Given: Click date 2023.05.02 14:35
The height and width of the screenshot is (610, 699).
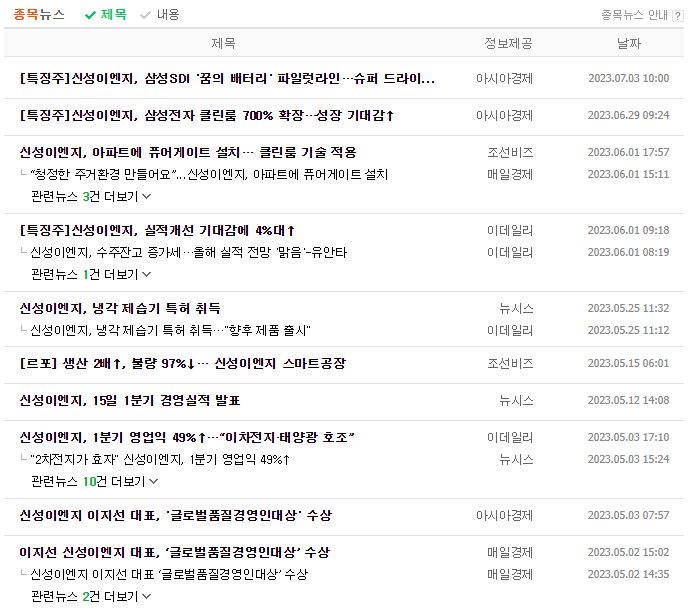Looking at the screenshot, I should pyautogui.click(x=629, y=574).
